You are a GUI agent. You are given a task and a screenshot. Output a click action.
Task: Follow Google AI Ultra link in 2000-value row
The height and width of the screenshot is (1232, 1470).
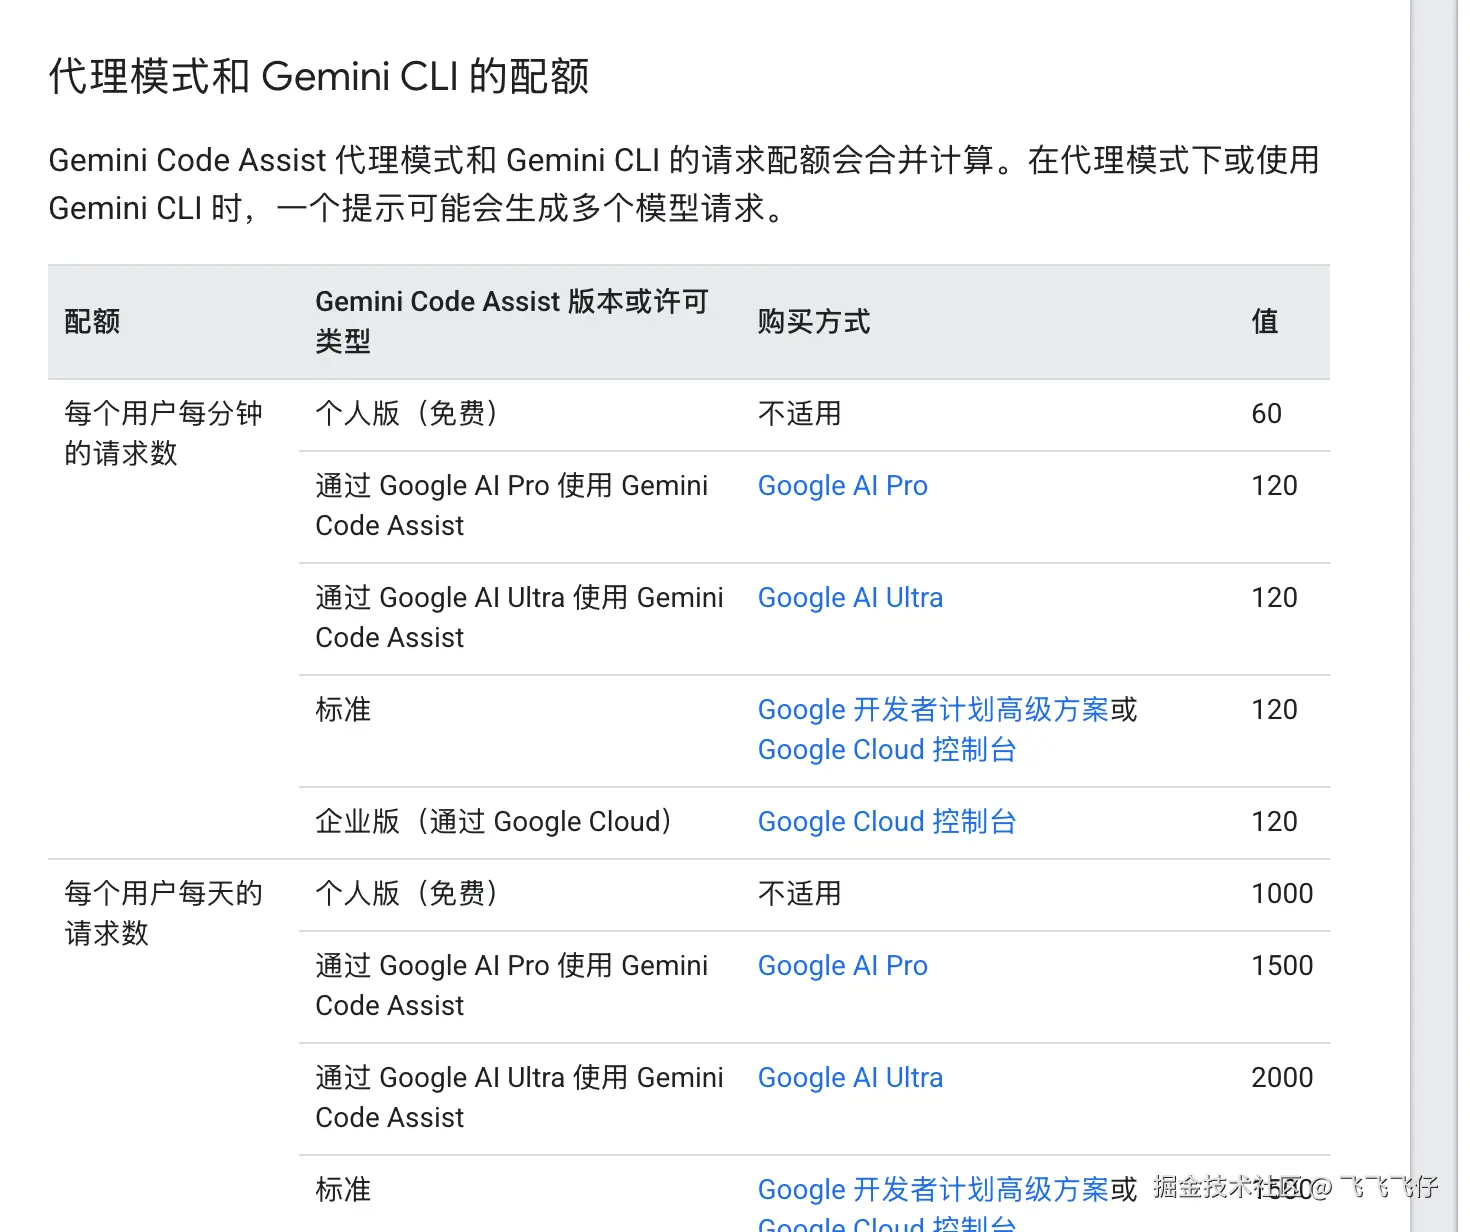click(x=850, y=1078)
